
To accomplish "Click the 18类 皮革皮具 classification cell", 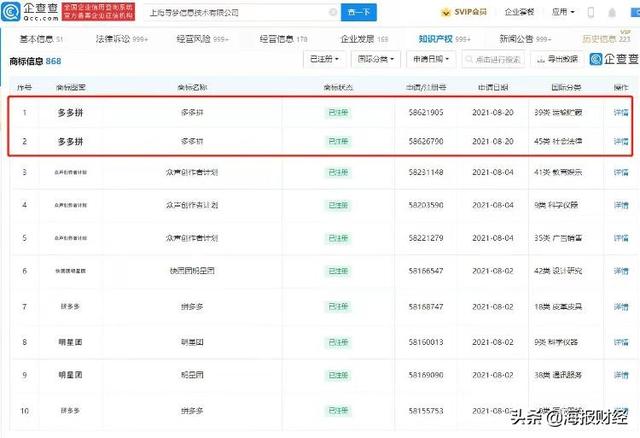I will [558, 307].
